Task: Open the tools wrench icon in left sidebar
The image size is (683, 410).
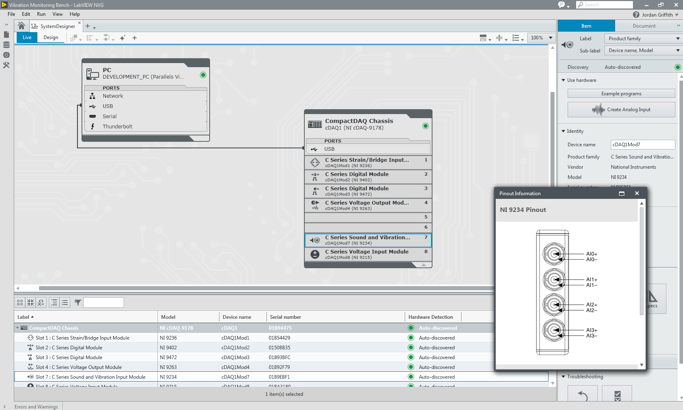Action: click(6, 65)
